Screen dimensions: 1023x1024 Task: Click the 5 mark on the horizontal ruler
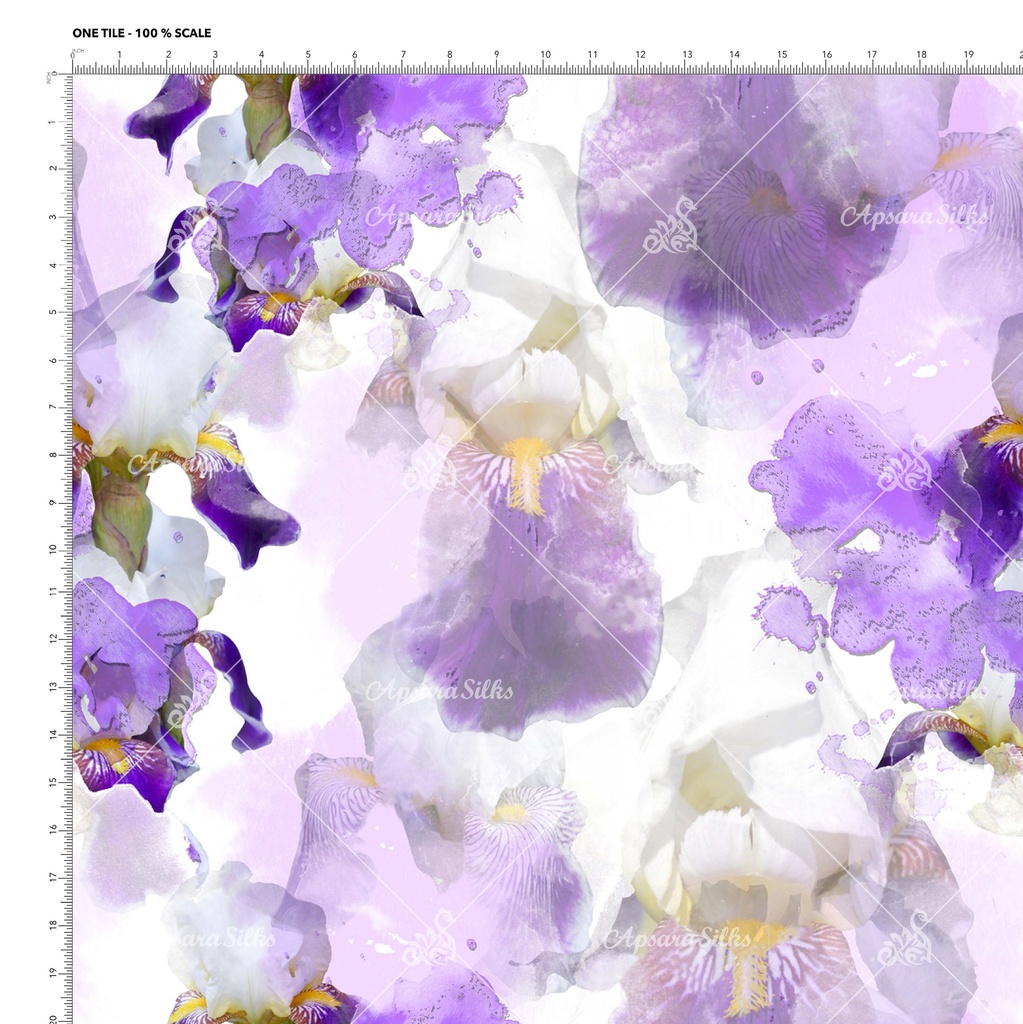(308, 55)
